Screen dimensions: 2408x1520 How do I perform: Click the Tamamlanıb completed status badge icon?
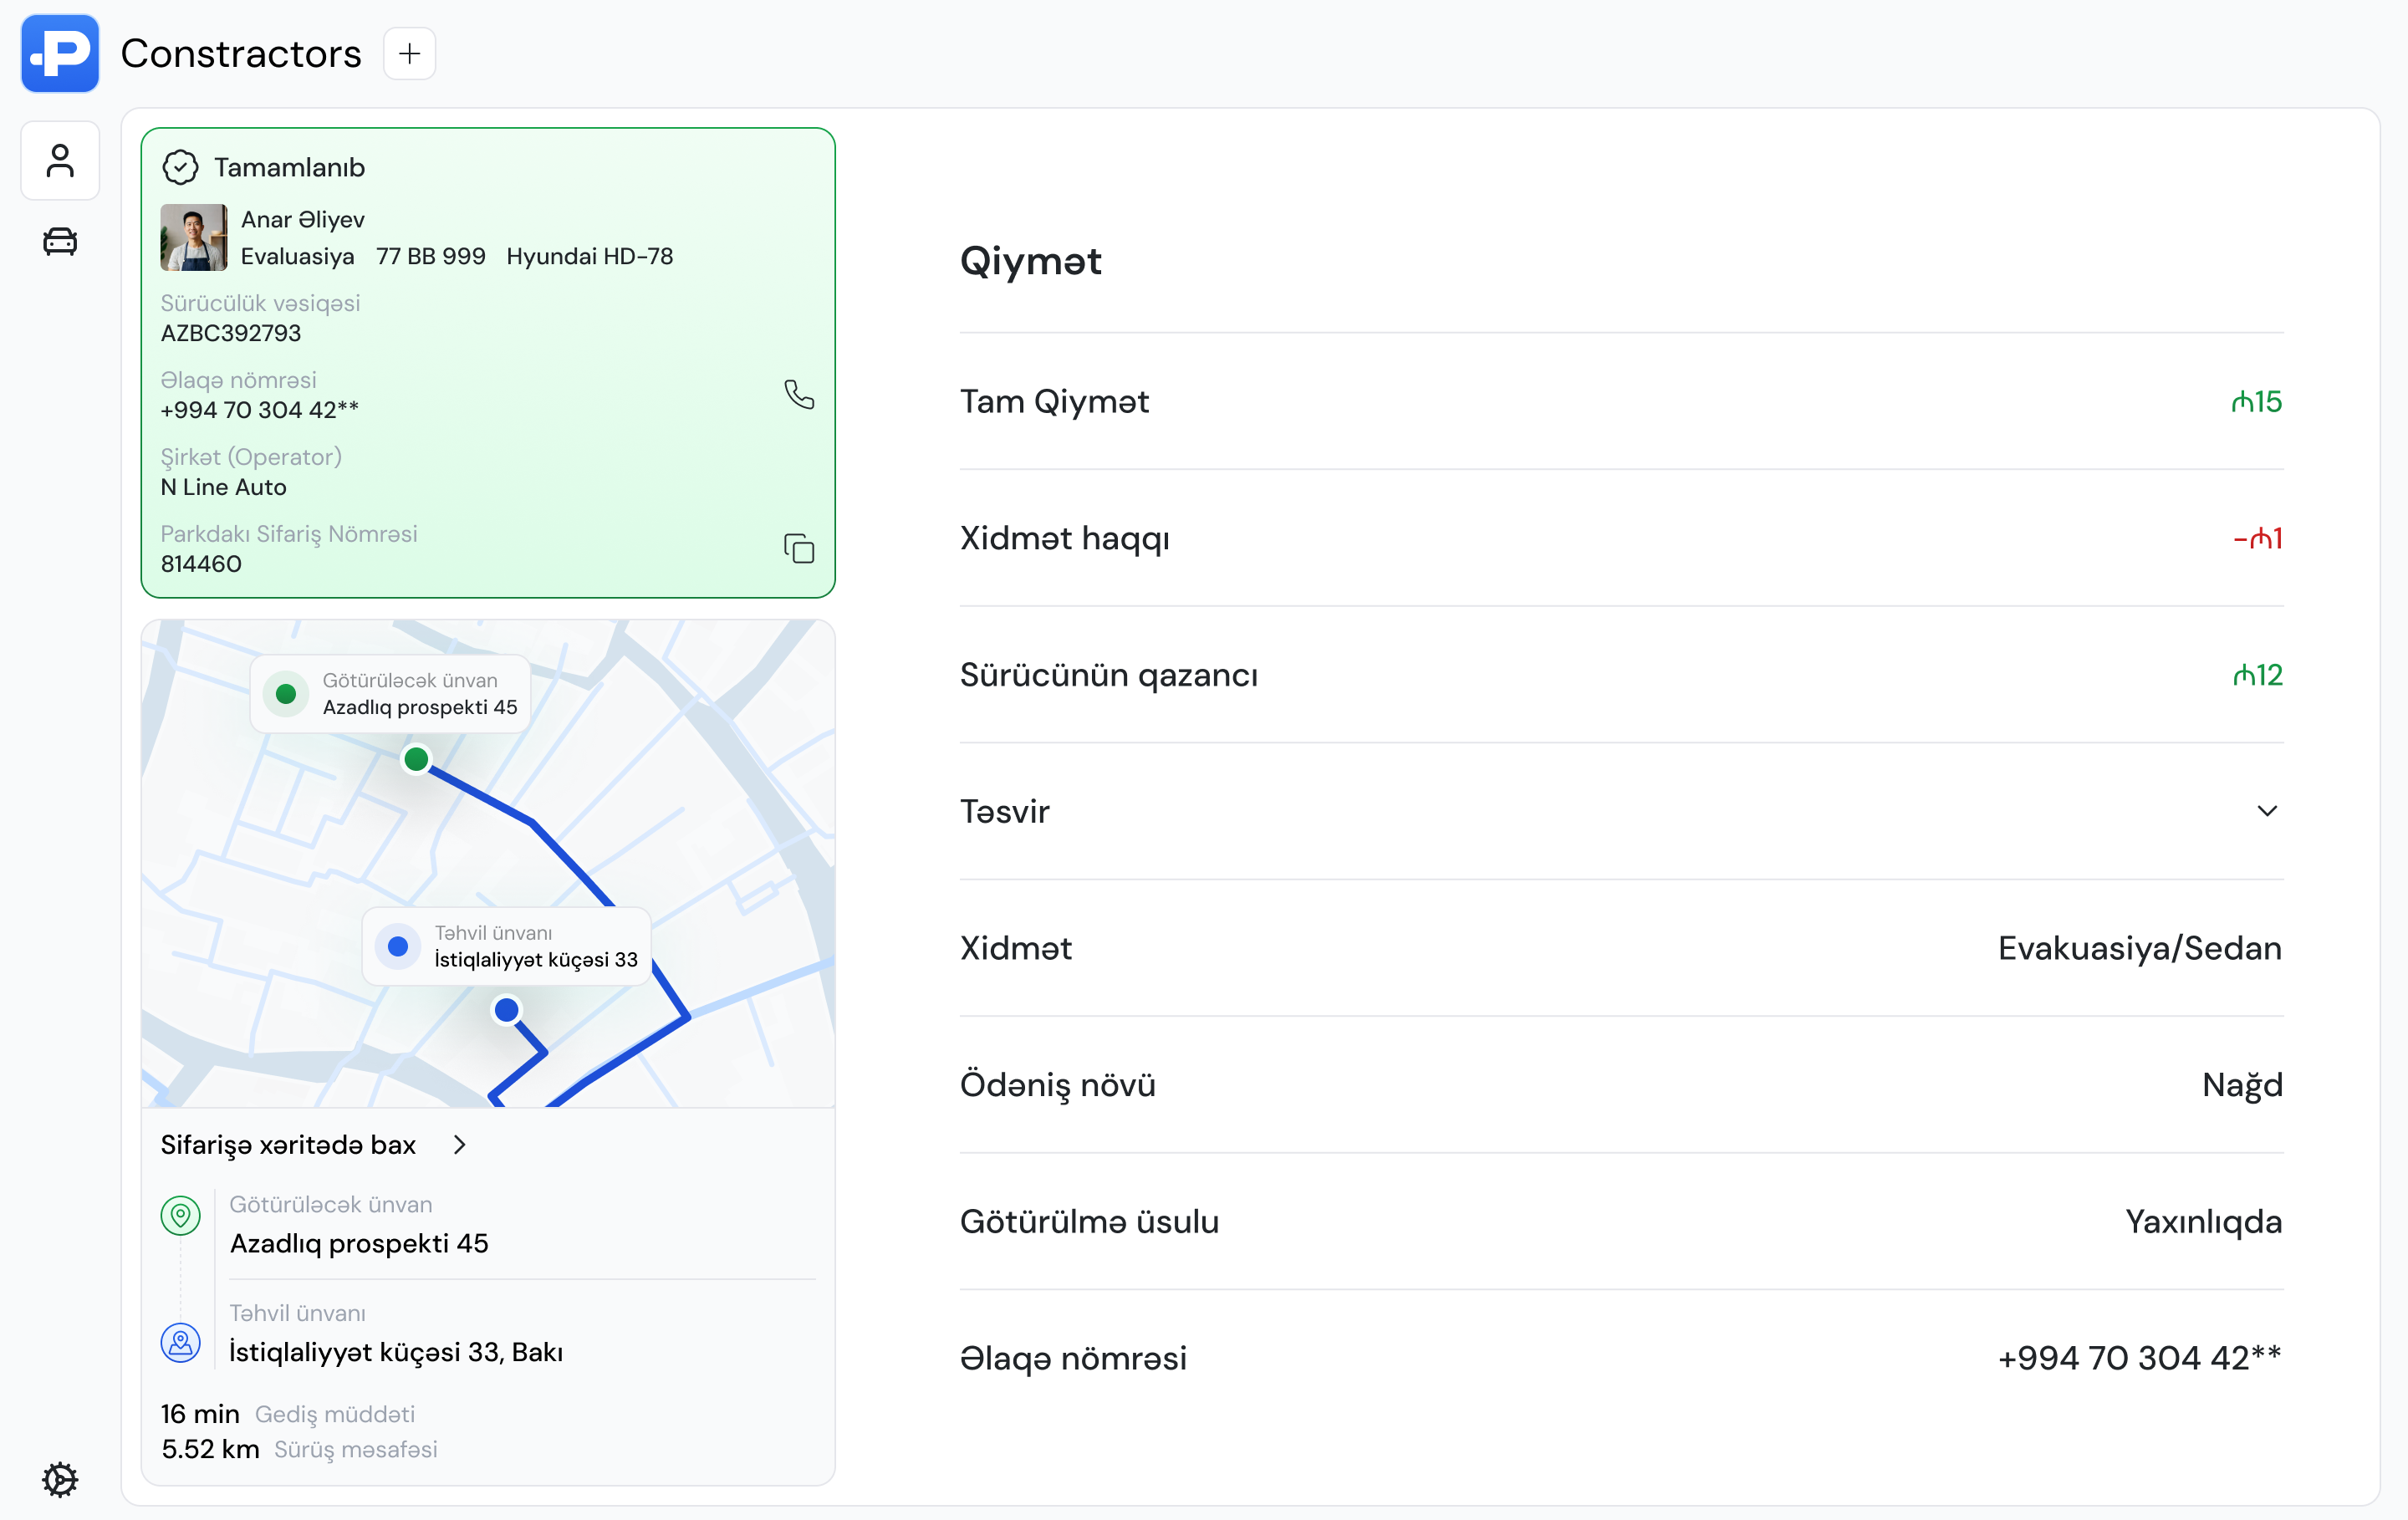pyautogui.click(x=181, y=167)
